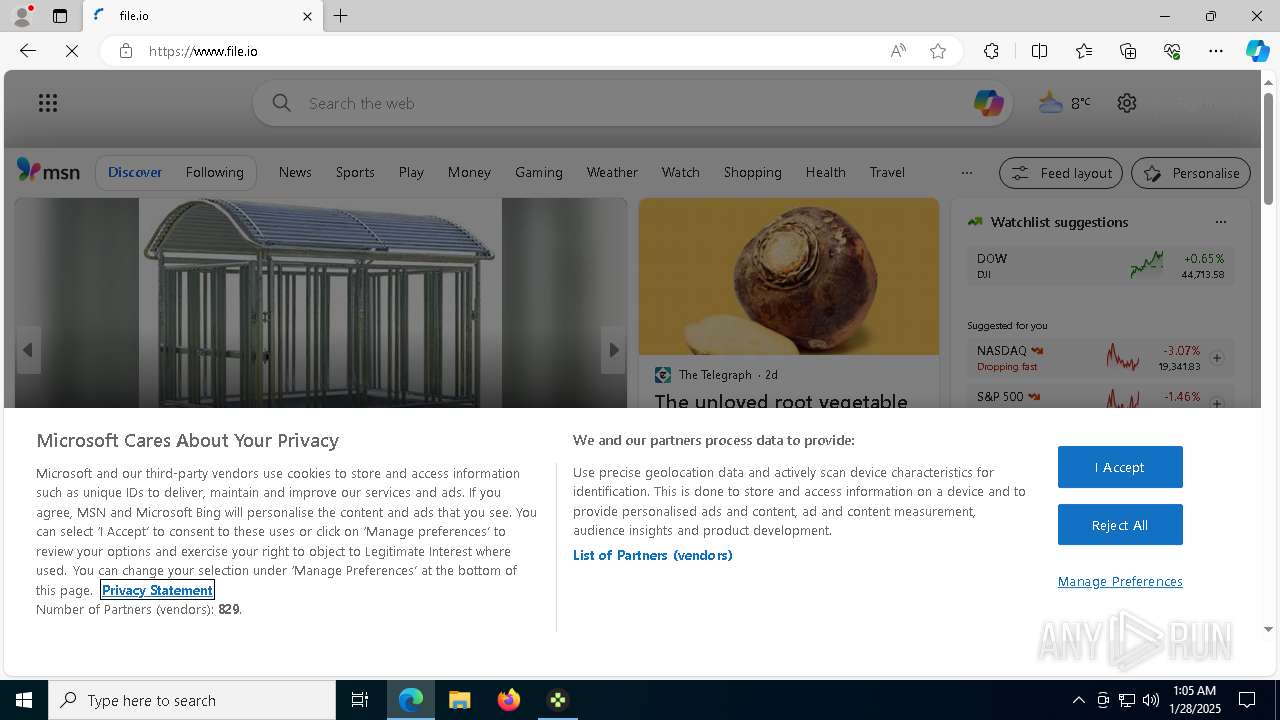Image resolution: width=1280 pixels, height=720 pixels.
Task: Click the address bar URL
Action: (203, 51)
